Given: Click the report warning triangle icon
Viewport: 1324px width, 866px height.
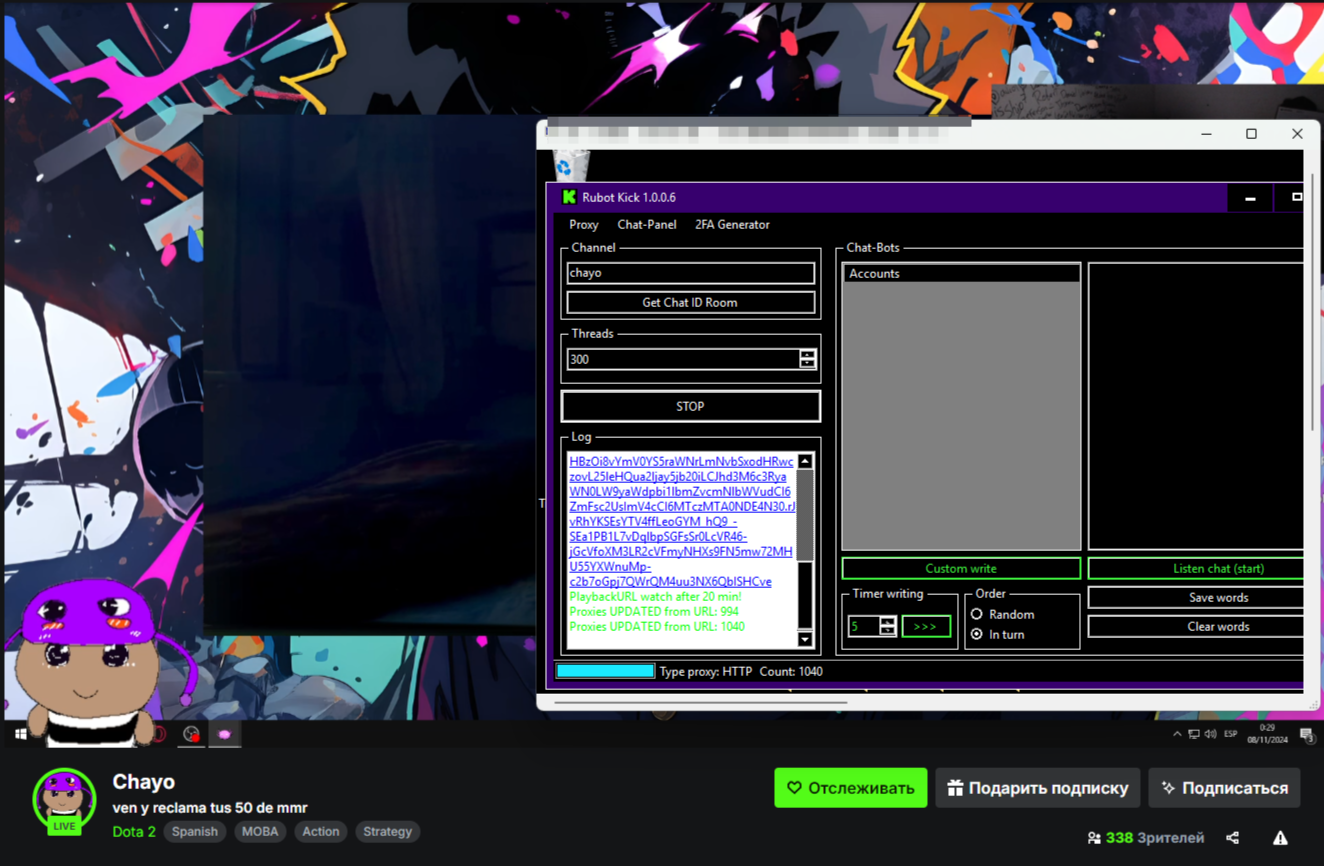Looking at the screenshot, I should tap(1280, 838).
